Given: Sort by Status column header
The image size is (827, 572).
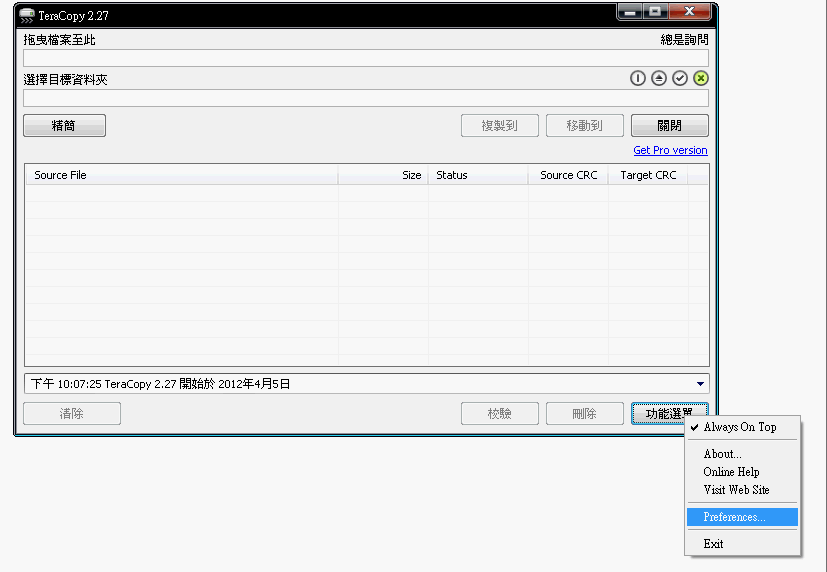Looking at the screenshot, I should tap(478, 175).
